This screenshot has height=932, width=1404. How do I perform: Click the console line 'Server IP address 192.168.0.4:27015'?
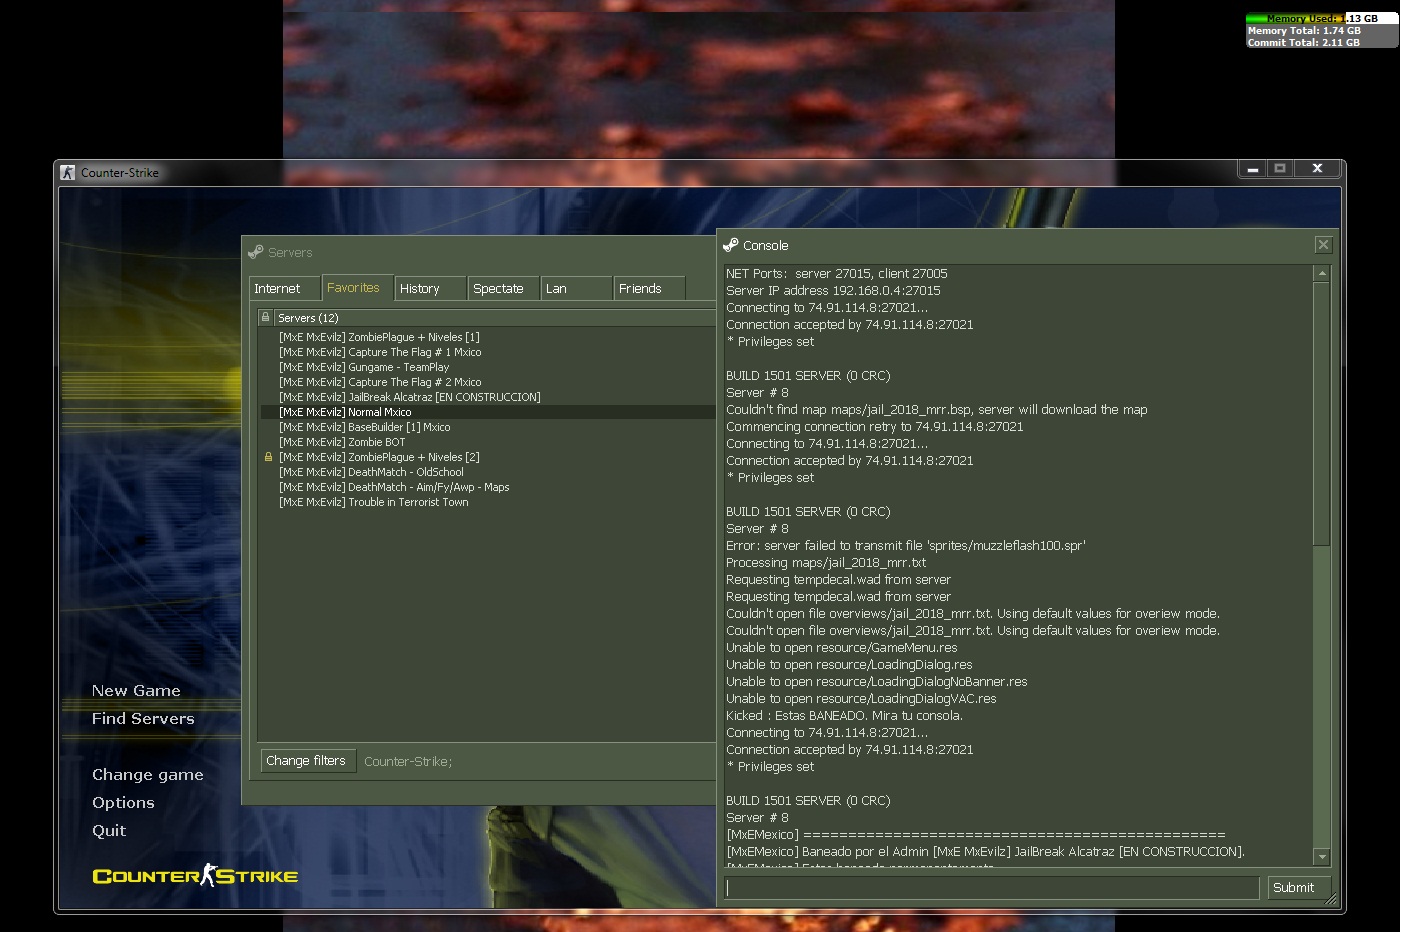point(833,291)
